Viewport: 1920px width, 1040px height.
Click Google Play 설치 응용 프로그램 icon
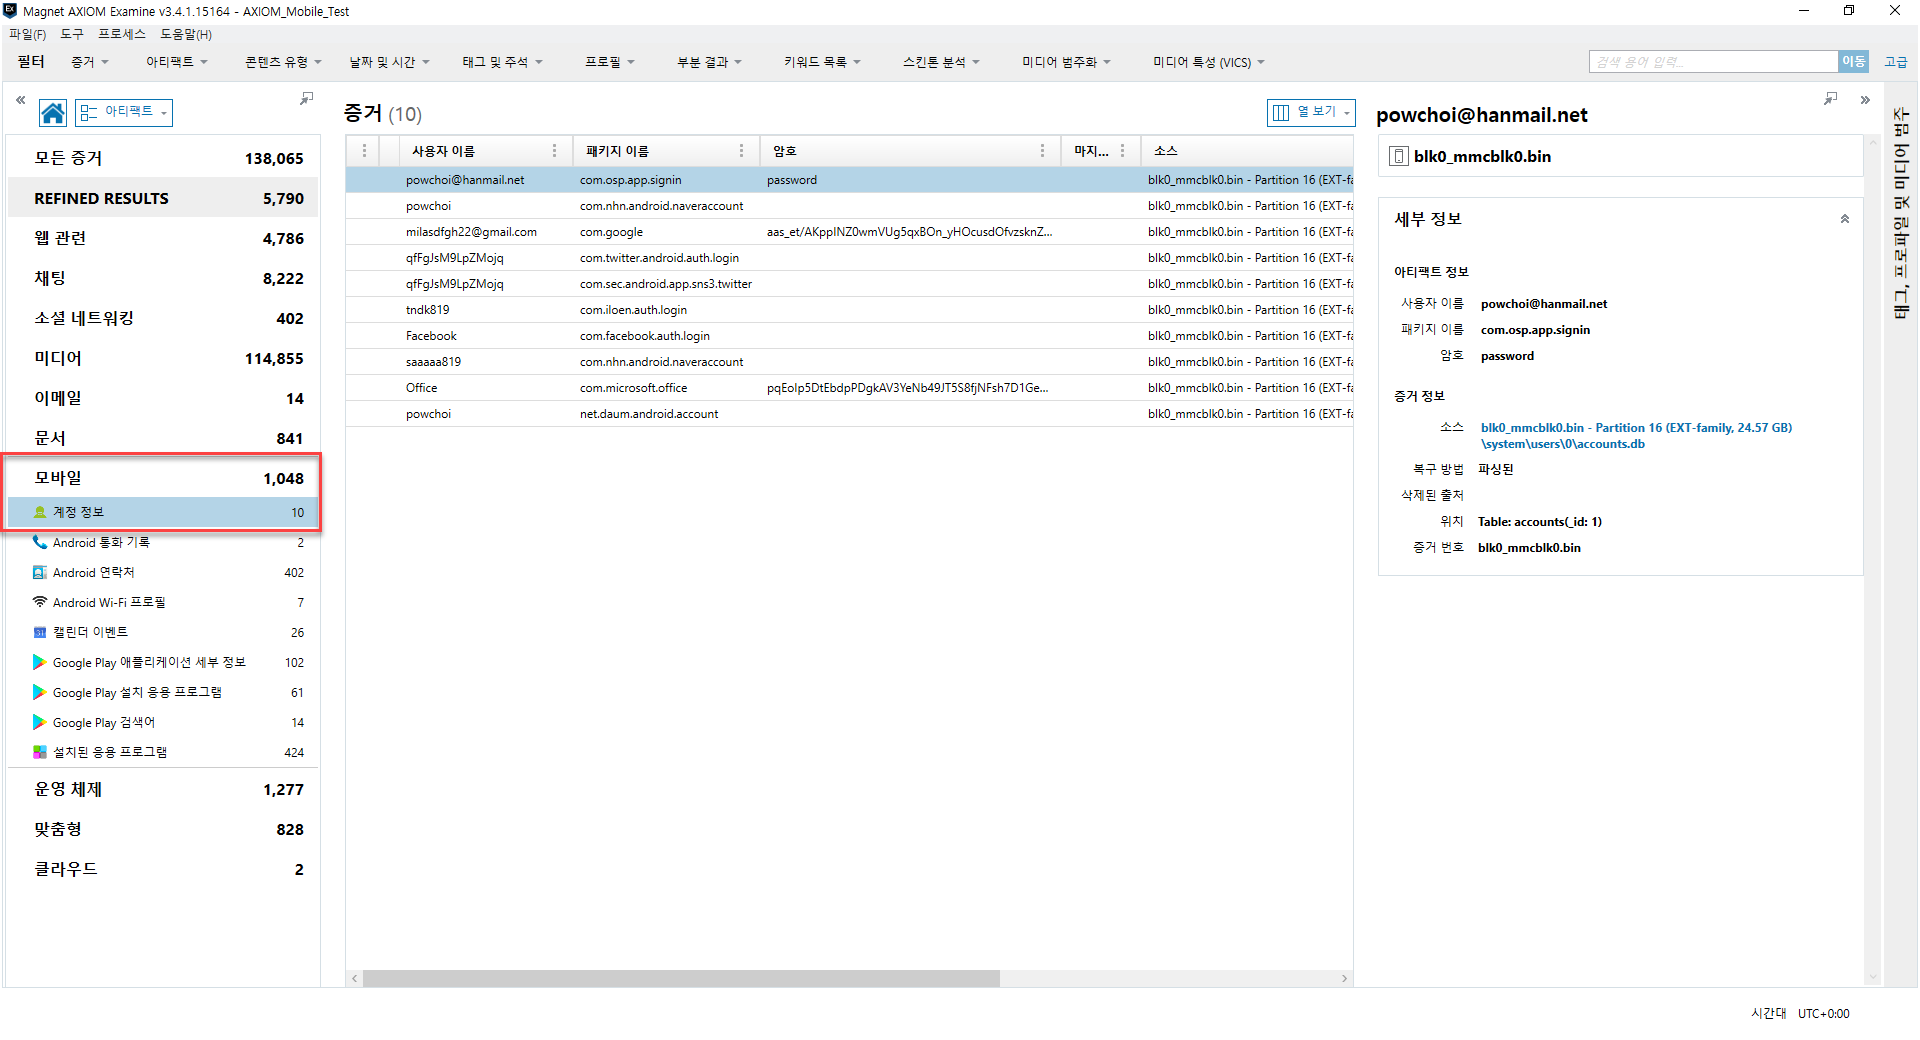[x=40, y=692]
